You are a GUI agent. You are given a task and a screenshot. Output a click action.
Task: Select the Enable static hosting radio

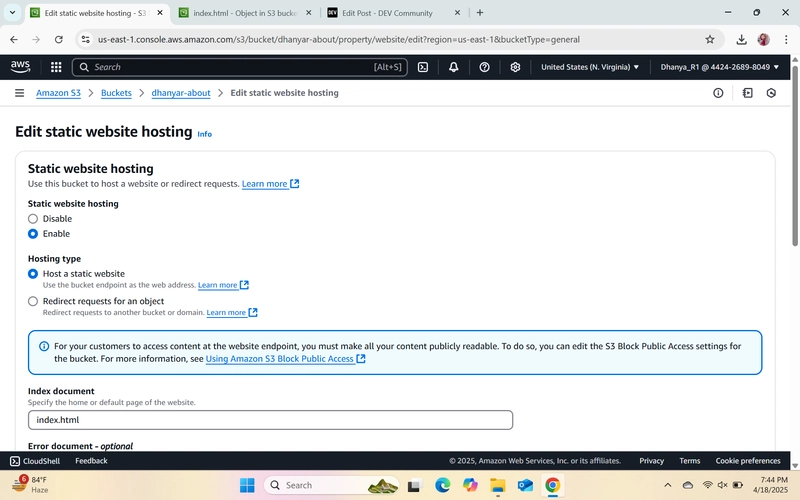tap(33, 234)
